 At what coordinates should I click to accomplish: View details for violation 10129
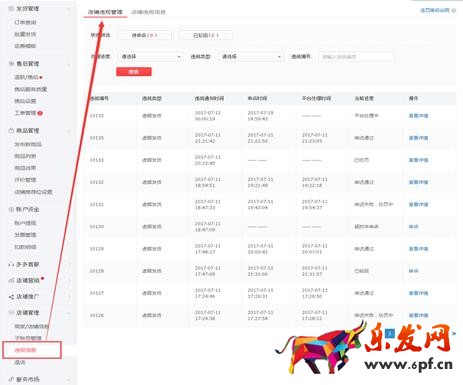pos(418,249)
